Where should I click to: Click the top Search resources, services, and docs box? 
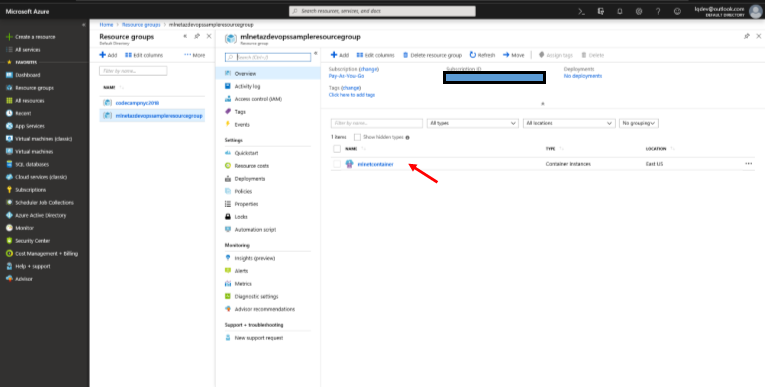pos(382,11)
